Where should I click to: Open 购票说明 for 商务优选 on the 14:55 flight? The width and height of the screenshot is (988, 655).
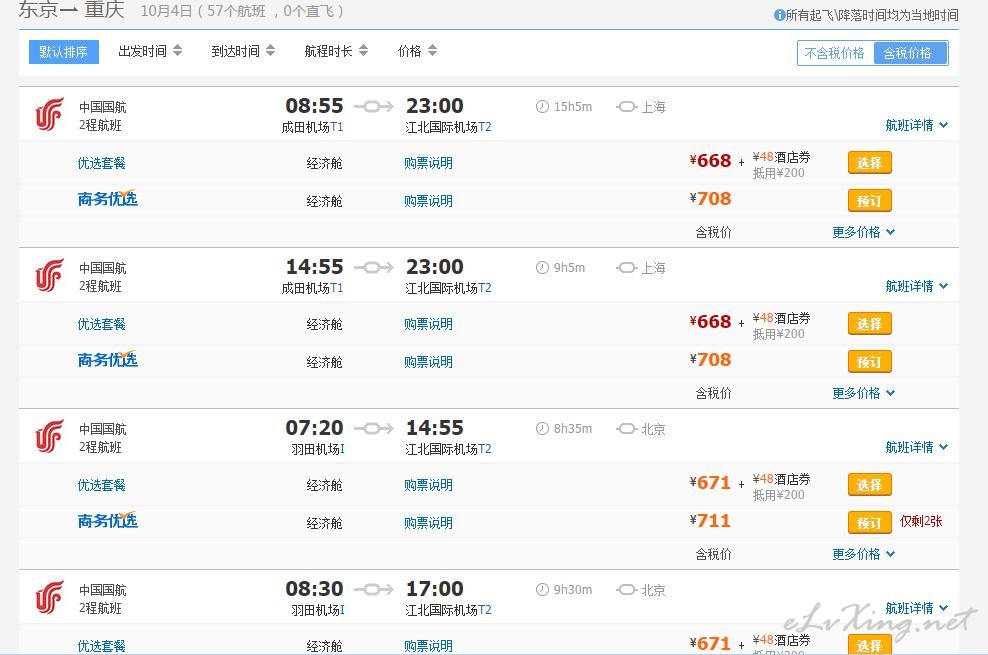tap(428, 362)
